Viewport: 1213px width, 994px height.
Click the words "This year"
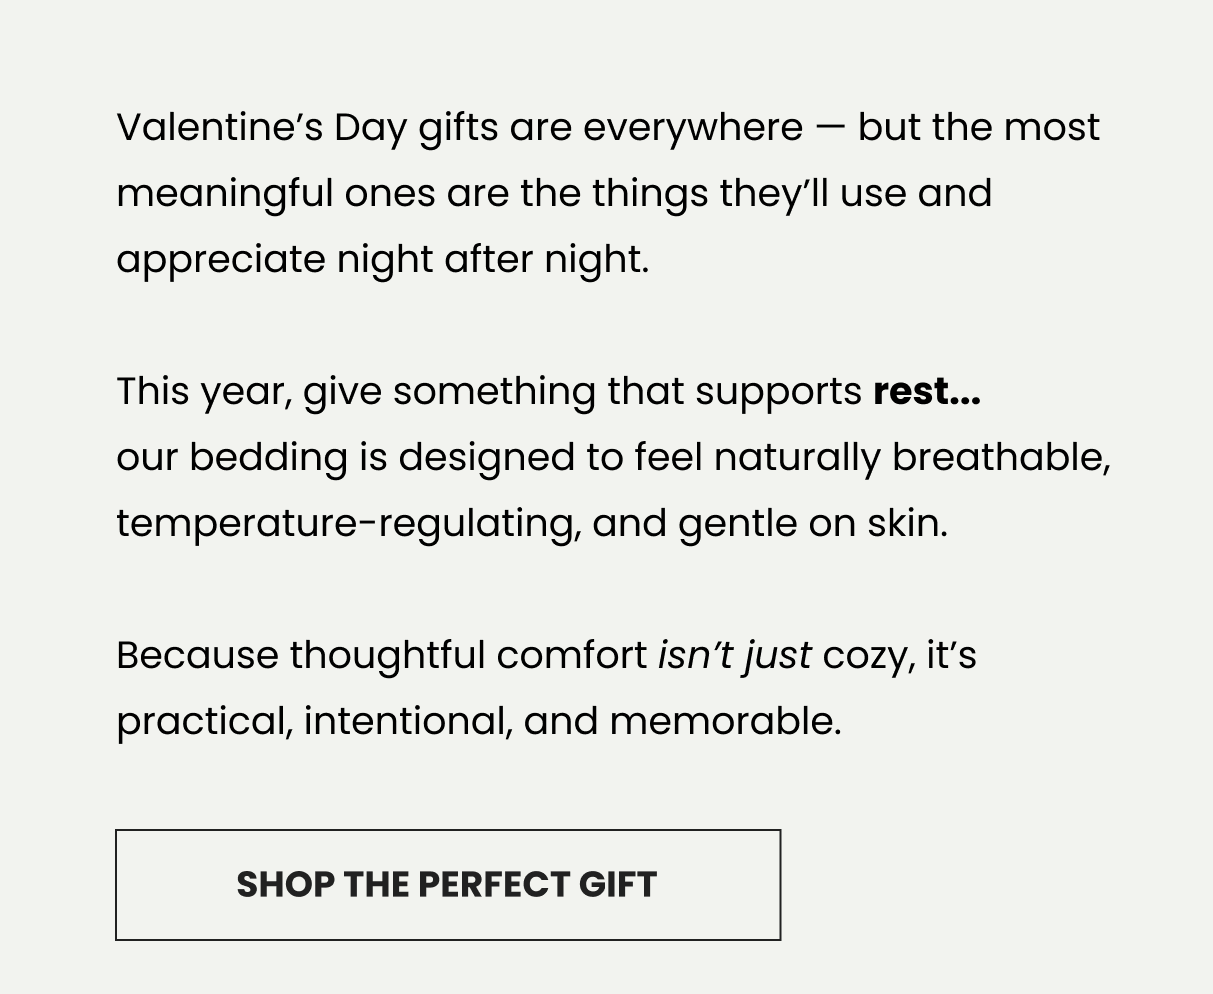coord(203,392)
